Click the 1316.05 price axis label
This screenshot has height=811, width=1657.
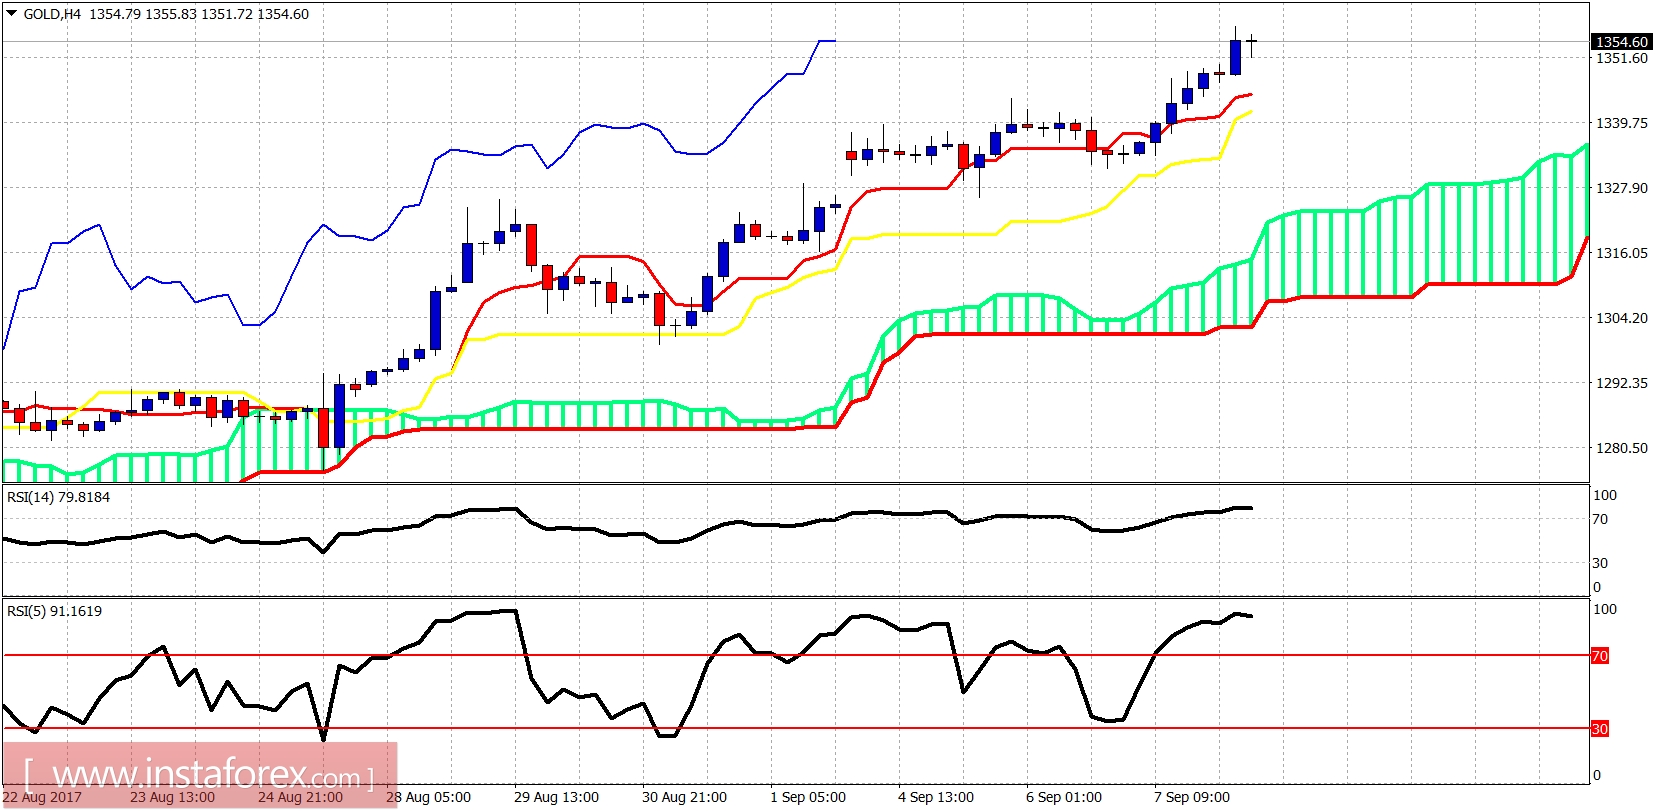(x=1621, y=253)
